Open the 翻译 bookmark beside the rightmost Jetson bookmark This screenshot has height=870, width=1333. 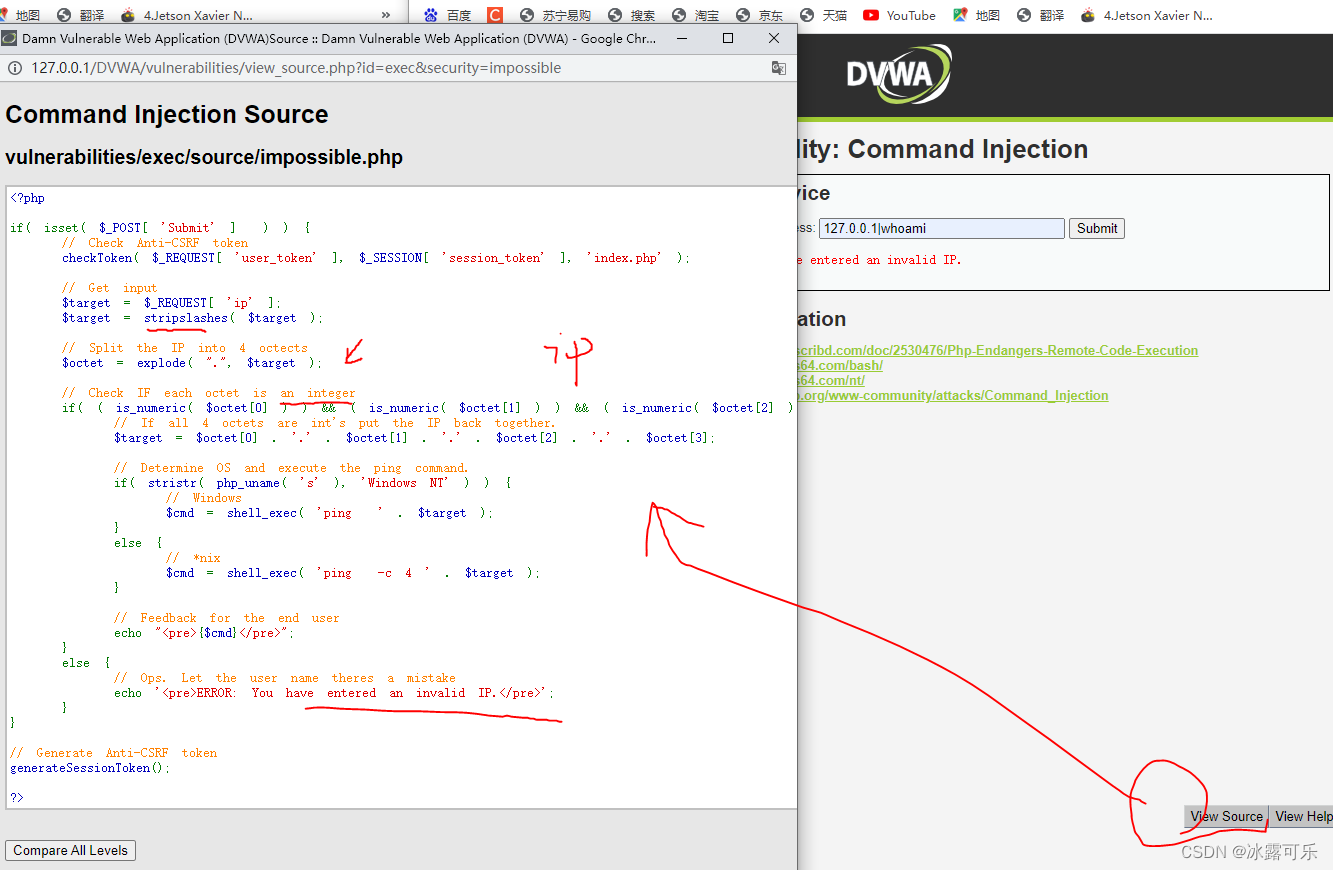tap(1040, 15)
